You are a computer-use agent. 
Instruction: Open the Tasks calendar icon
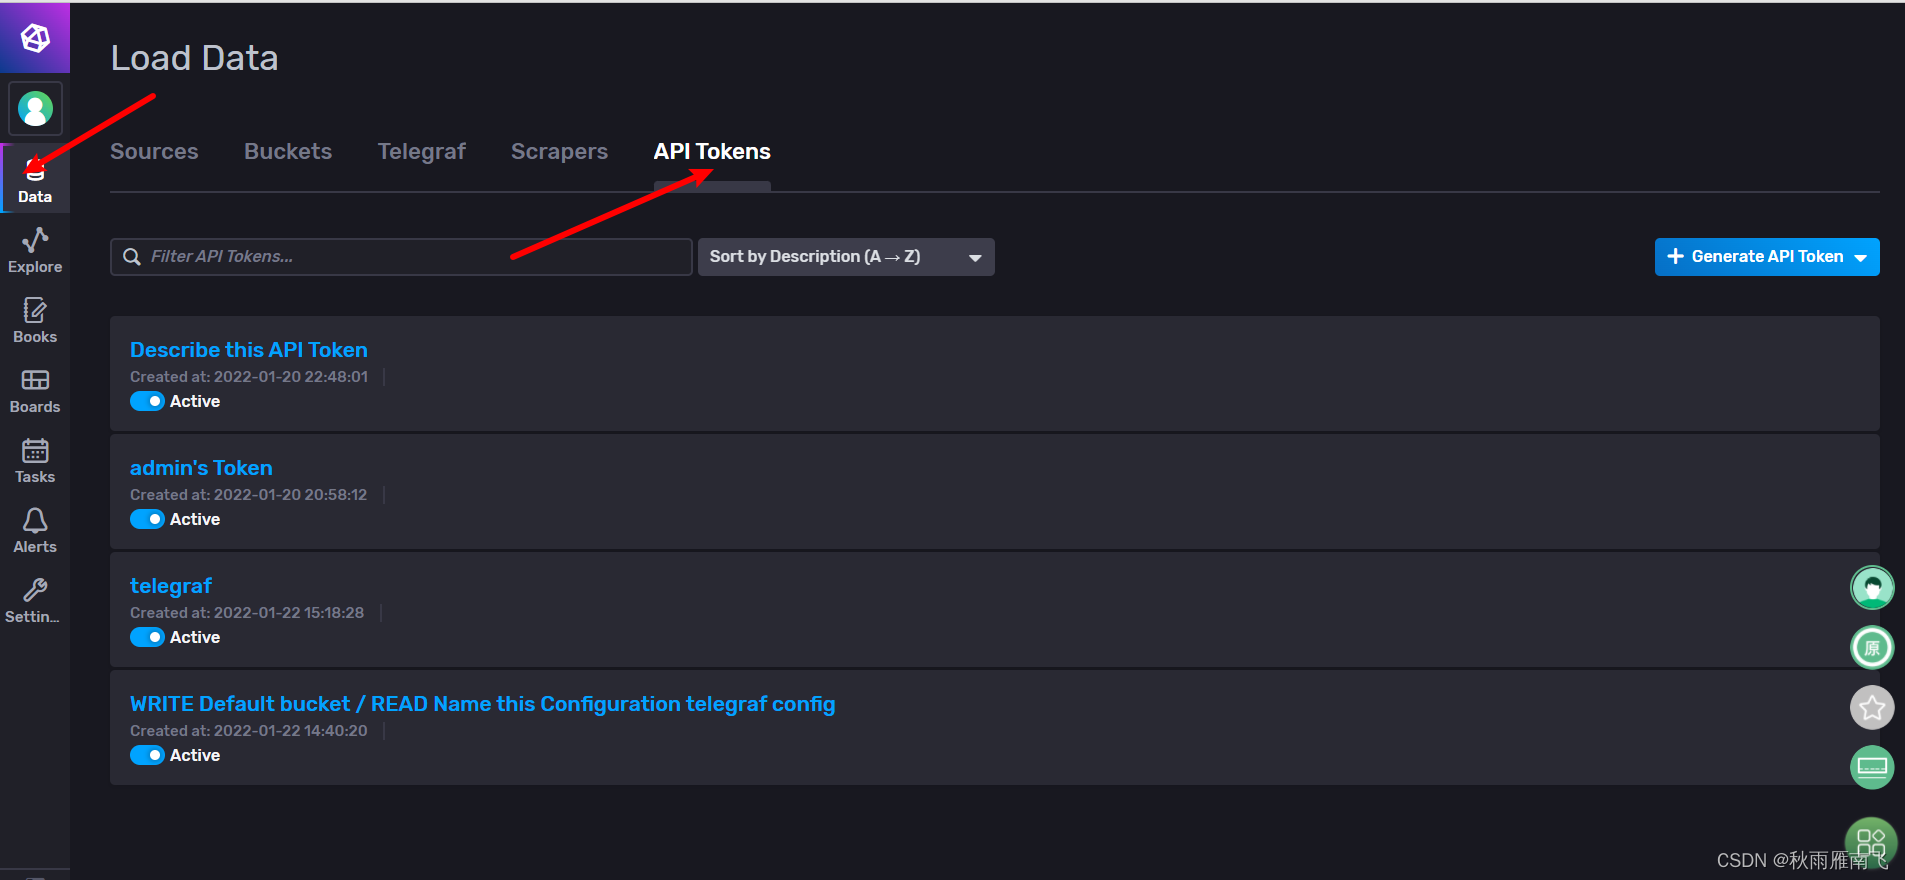tap(35, 450)
